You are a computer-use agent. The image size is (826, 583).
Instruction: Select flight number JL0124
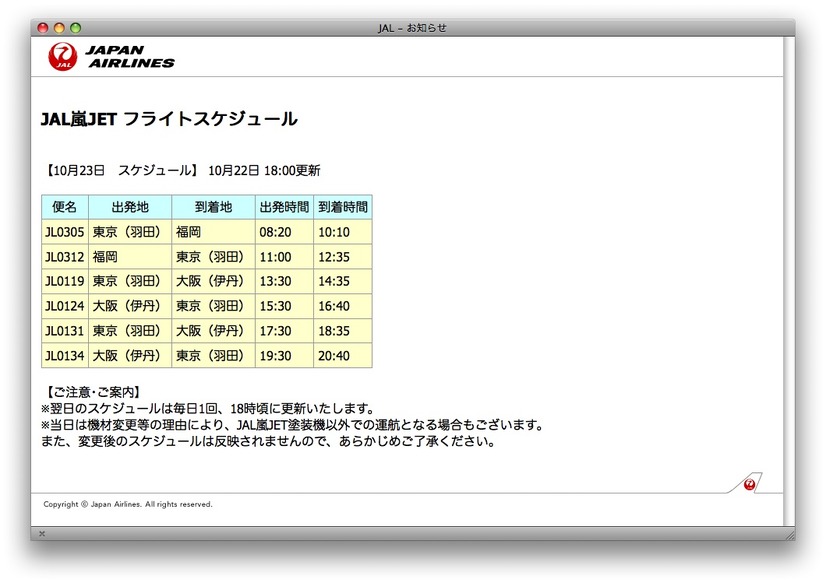[x=64, y=306]
